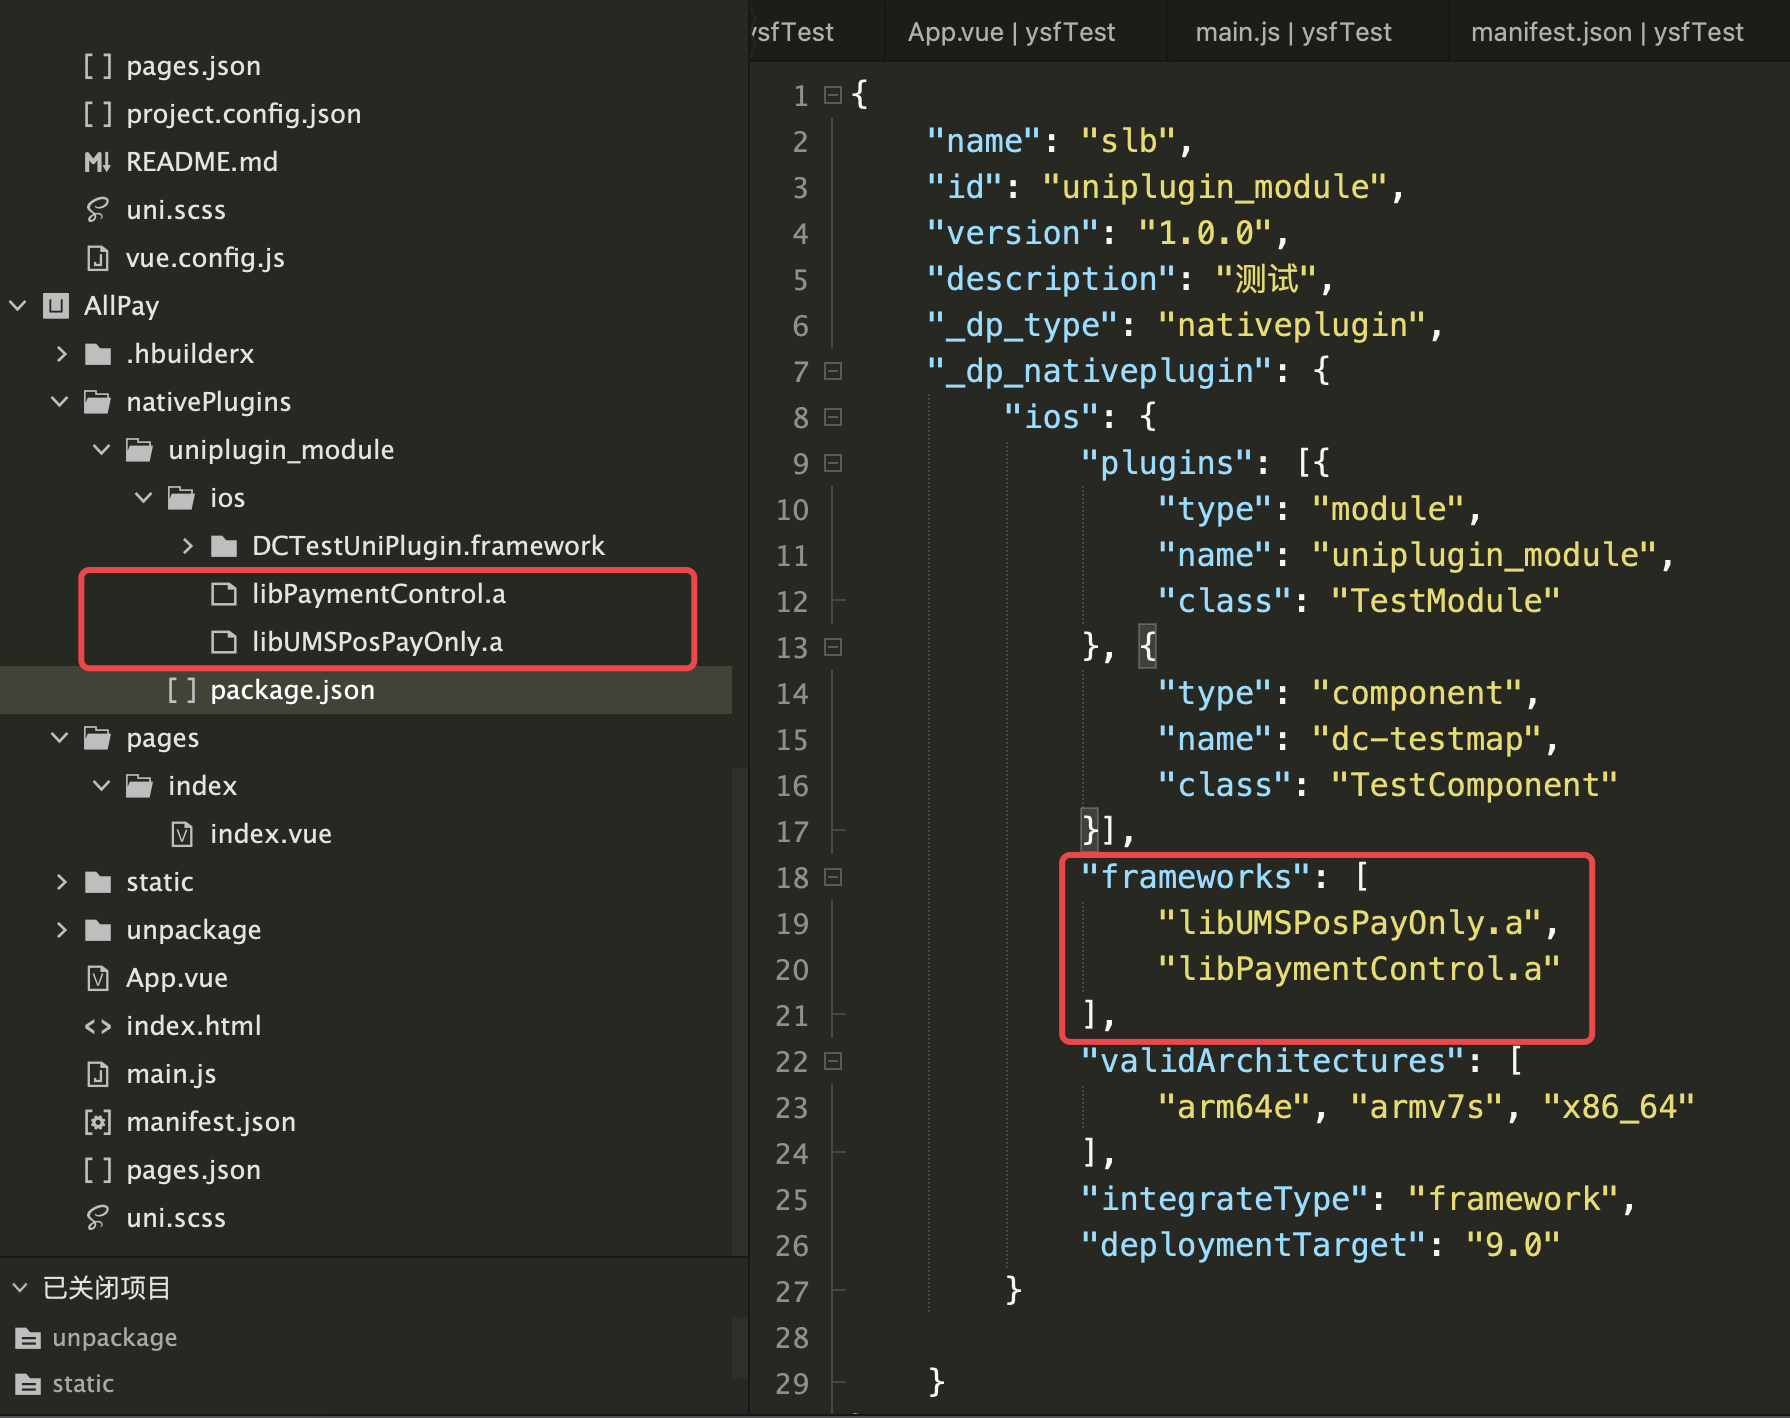This screenshot has width=1790, height=1418.
Task: Click the scss icon next to the top uni.scss
Action: (98, 210)
